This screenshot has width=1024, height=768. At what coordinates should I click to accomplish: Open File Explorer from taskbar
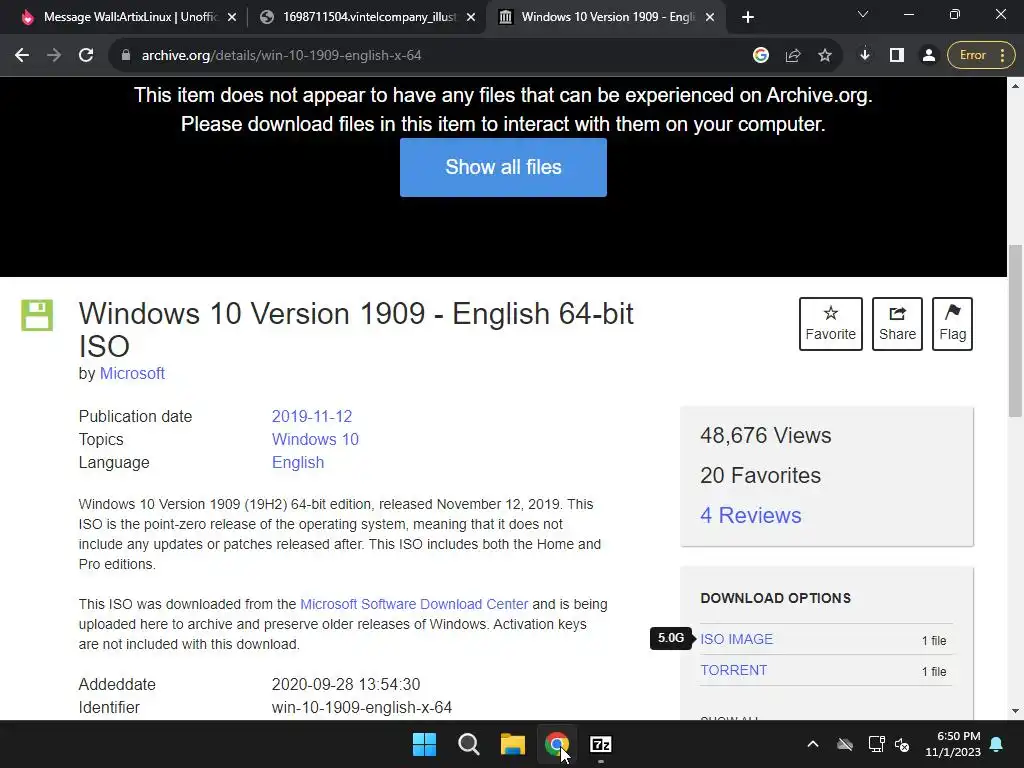point(513,744)
